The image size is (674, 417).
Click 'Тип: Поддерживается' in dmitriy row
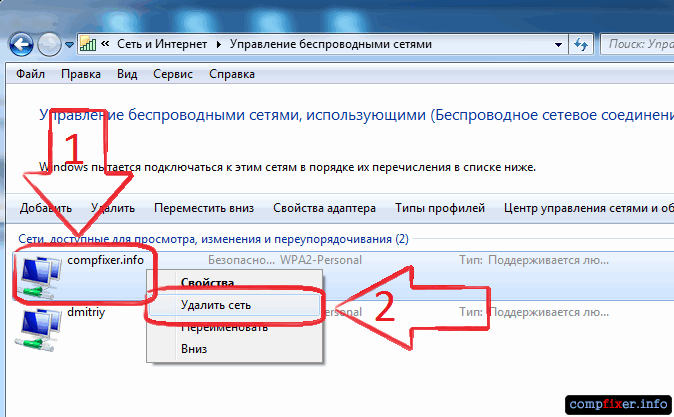click(534, 312)
